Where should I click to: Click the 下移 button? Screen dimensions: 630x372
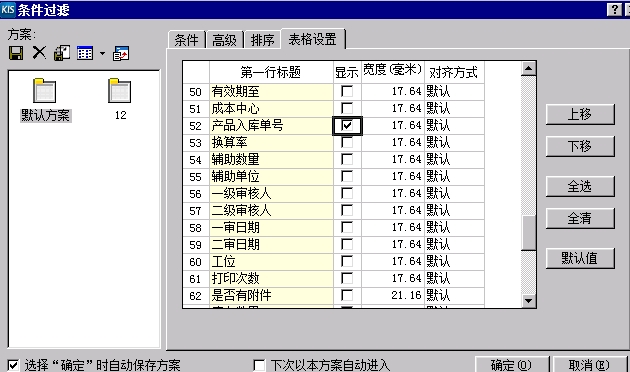click(580, 146)
